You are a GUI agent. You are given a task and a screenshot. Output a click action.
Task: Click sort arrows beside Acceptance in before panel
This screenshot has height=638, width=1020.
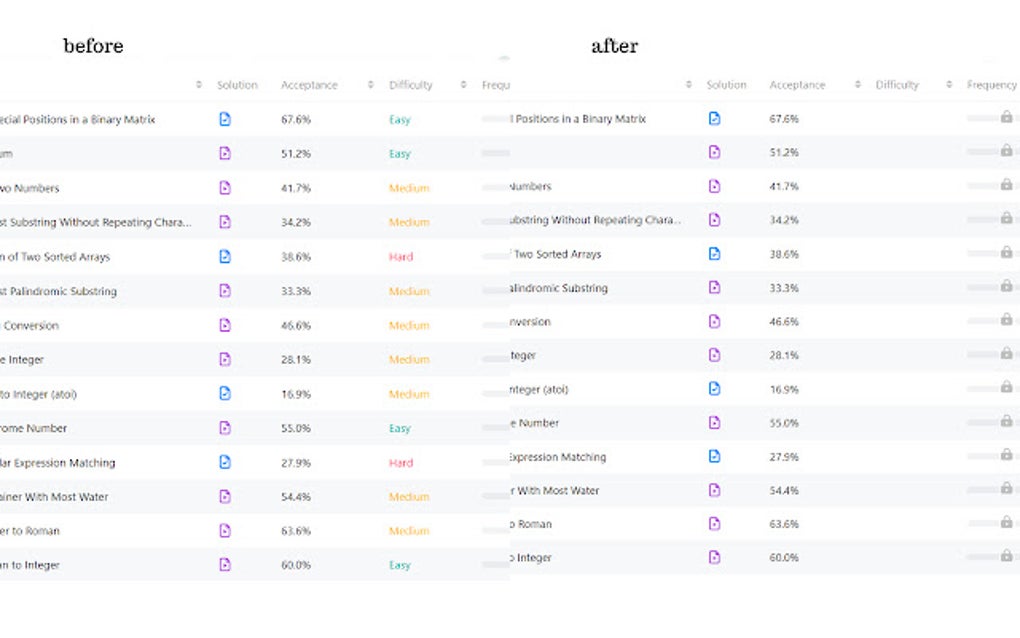[370, 85]
